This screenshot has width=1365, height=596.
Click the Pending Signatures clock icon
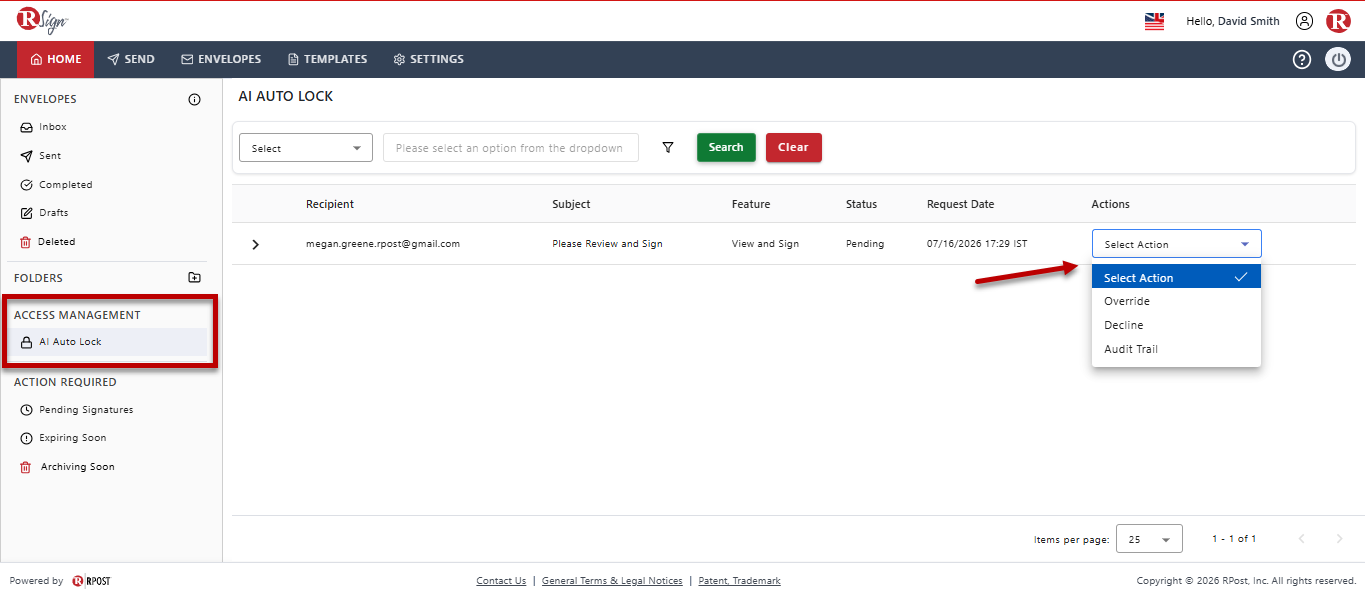tap(27, 410)
